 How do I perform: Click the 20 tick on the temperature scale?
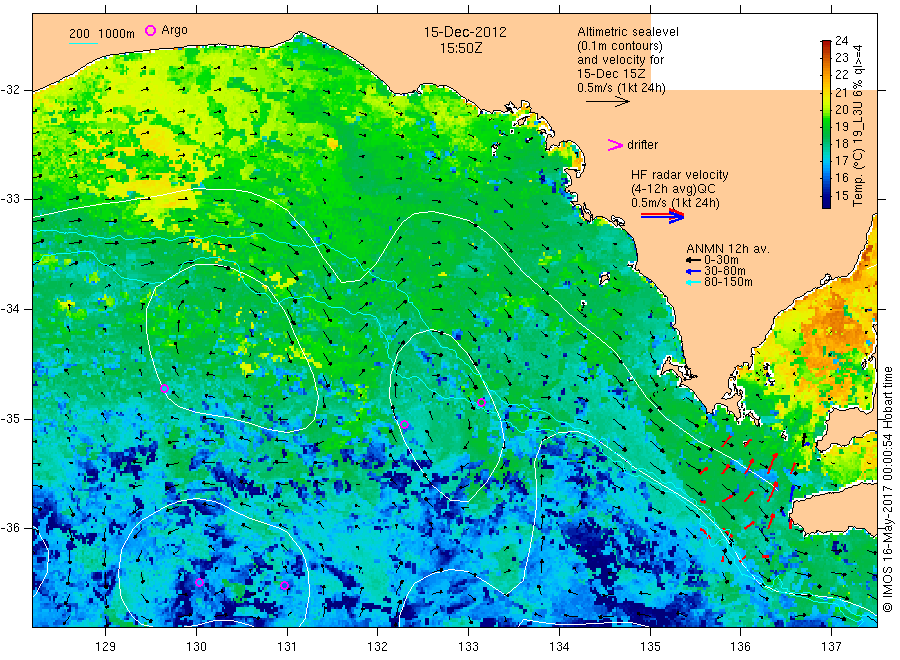tap(841, 110)
